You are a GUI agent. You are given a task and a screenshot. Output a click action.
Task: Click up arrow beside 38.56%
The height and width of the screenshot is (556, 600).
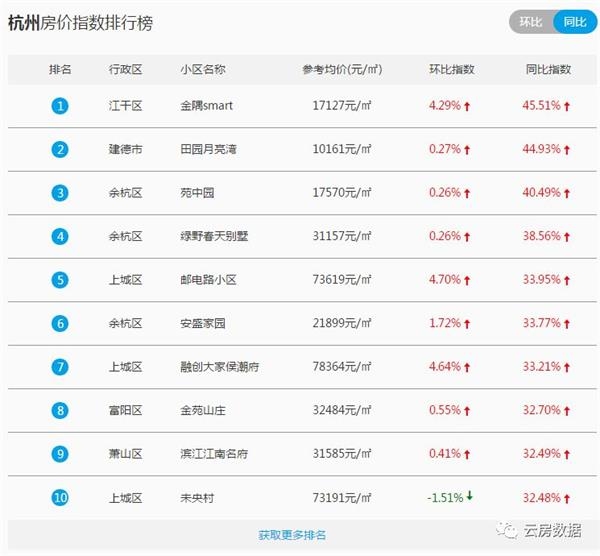pyautogui.click(x=567, y=237)
